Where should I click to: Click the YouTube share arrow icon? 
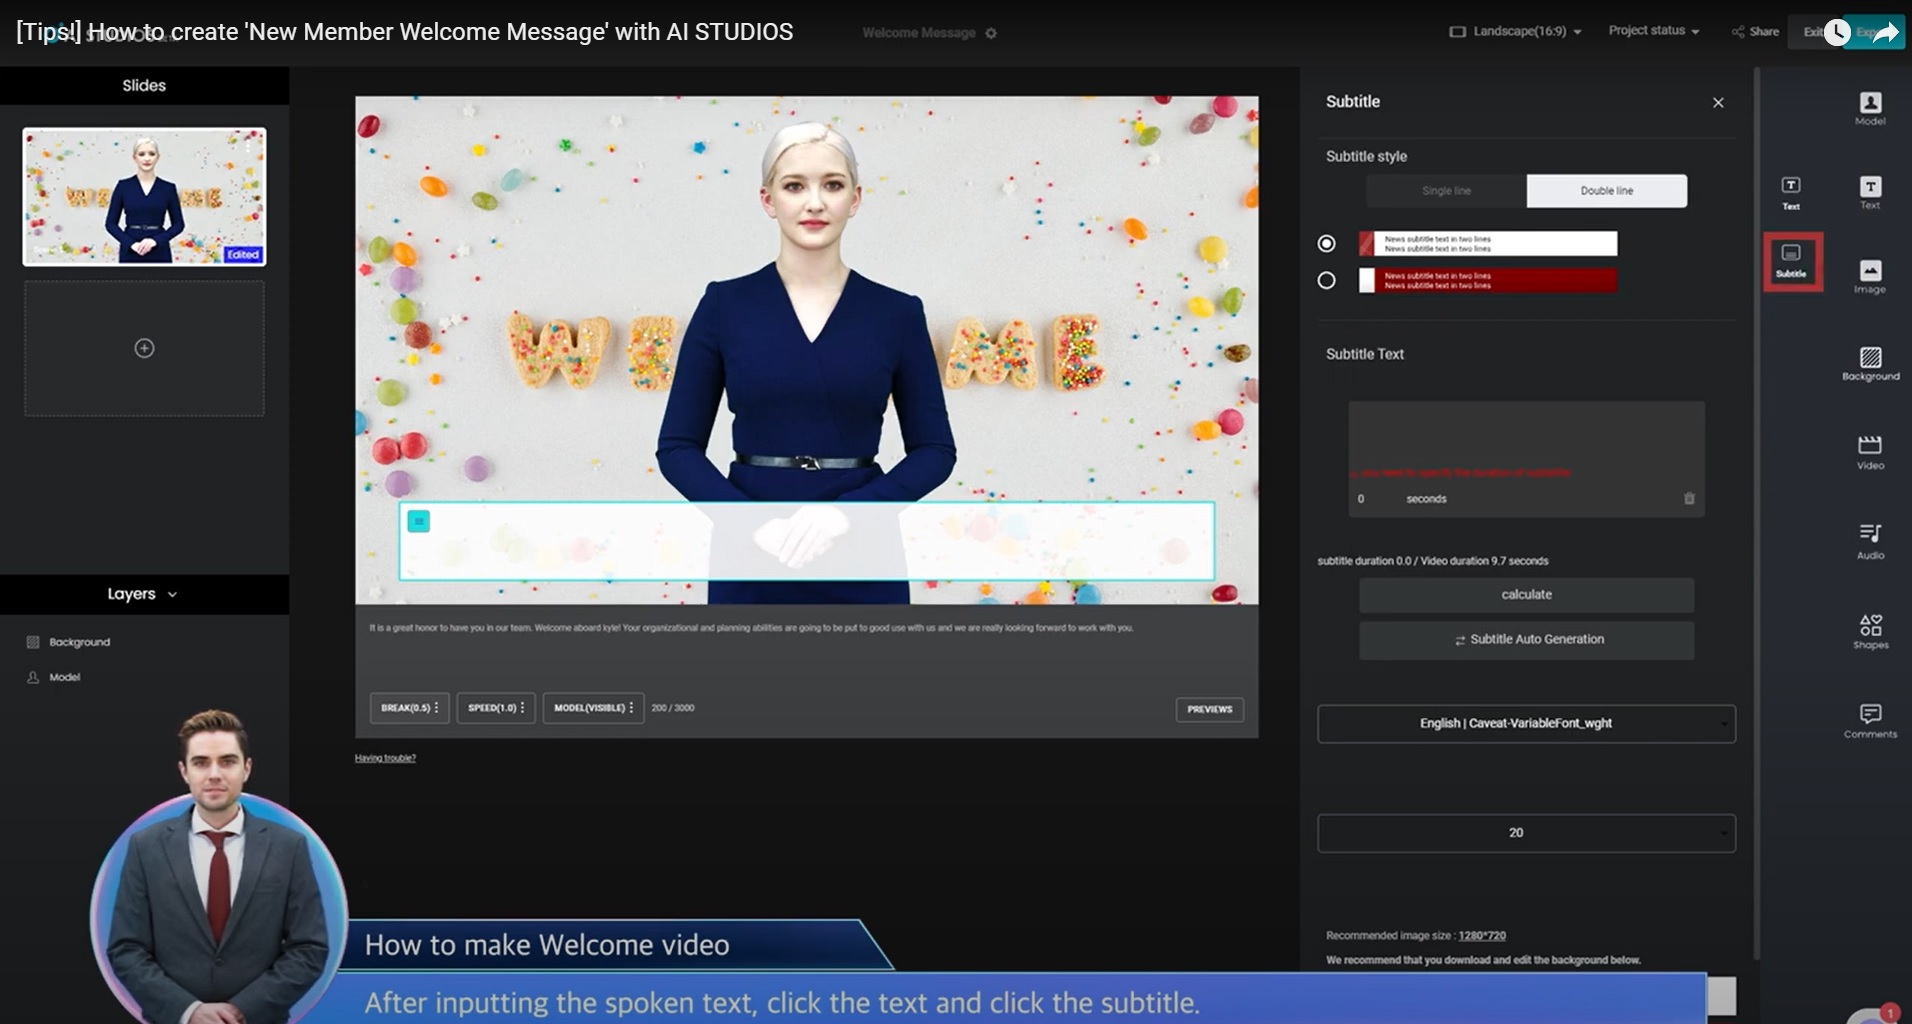pyautogui.click(x=1885, y=33)
